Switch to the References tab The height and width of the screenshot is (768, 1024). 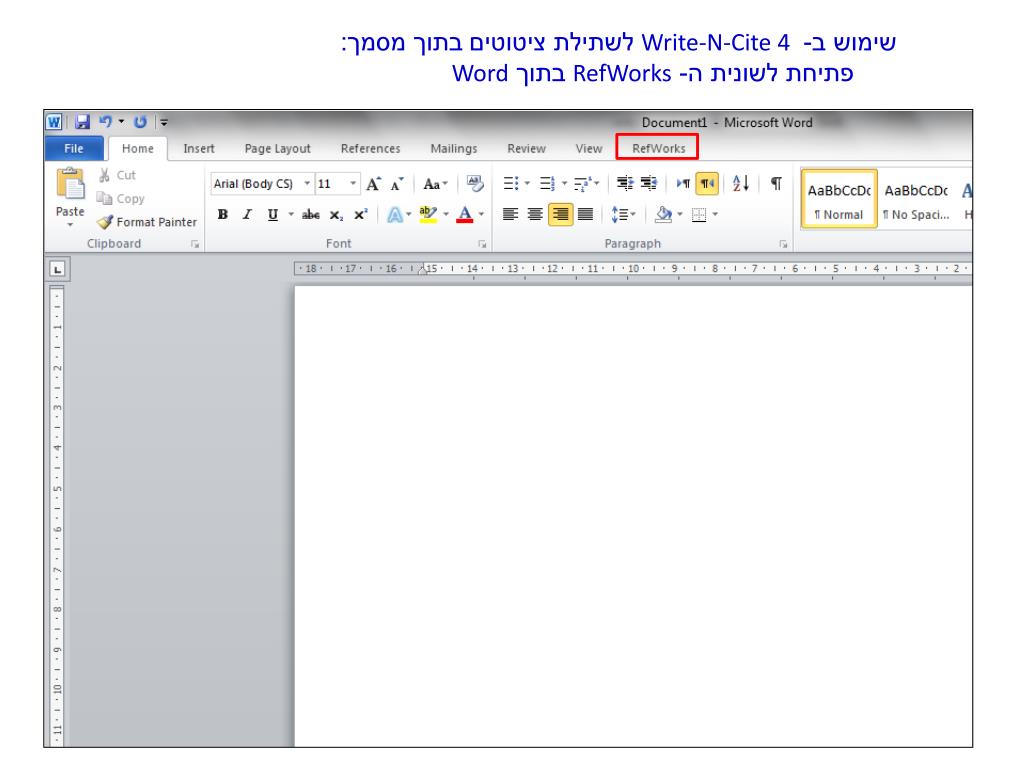coord(370,149)
